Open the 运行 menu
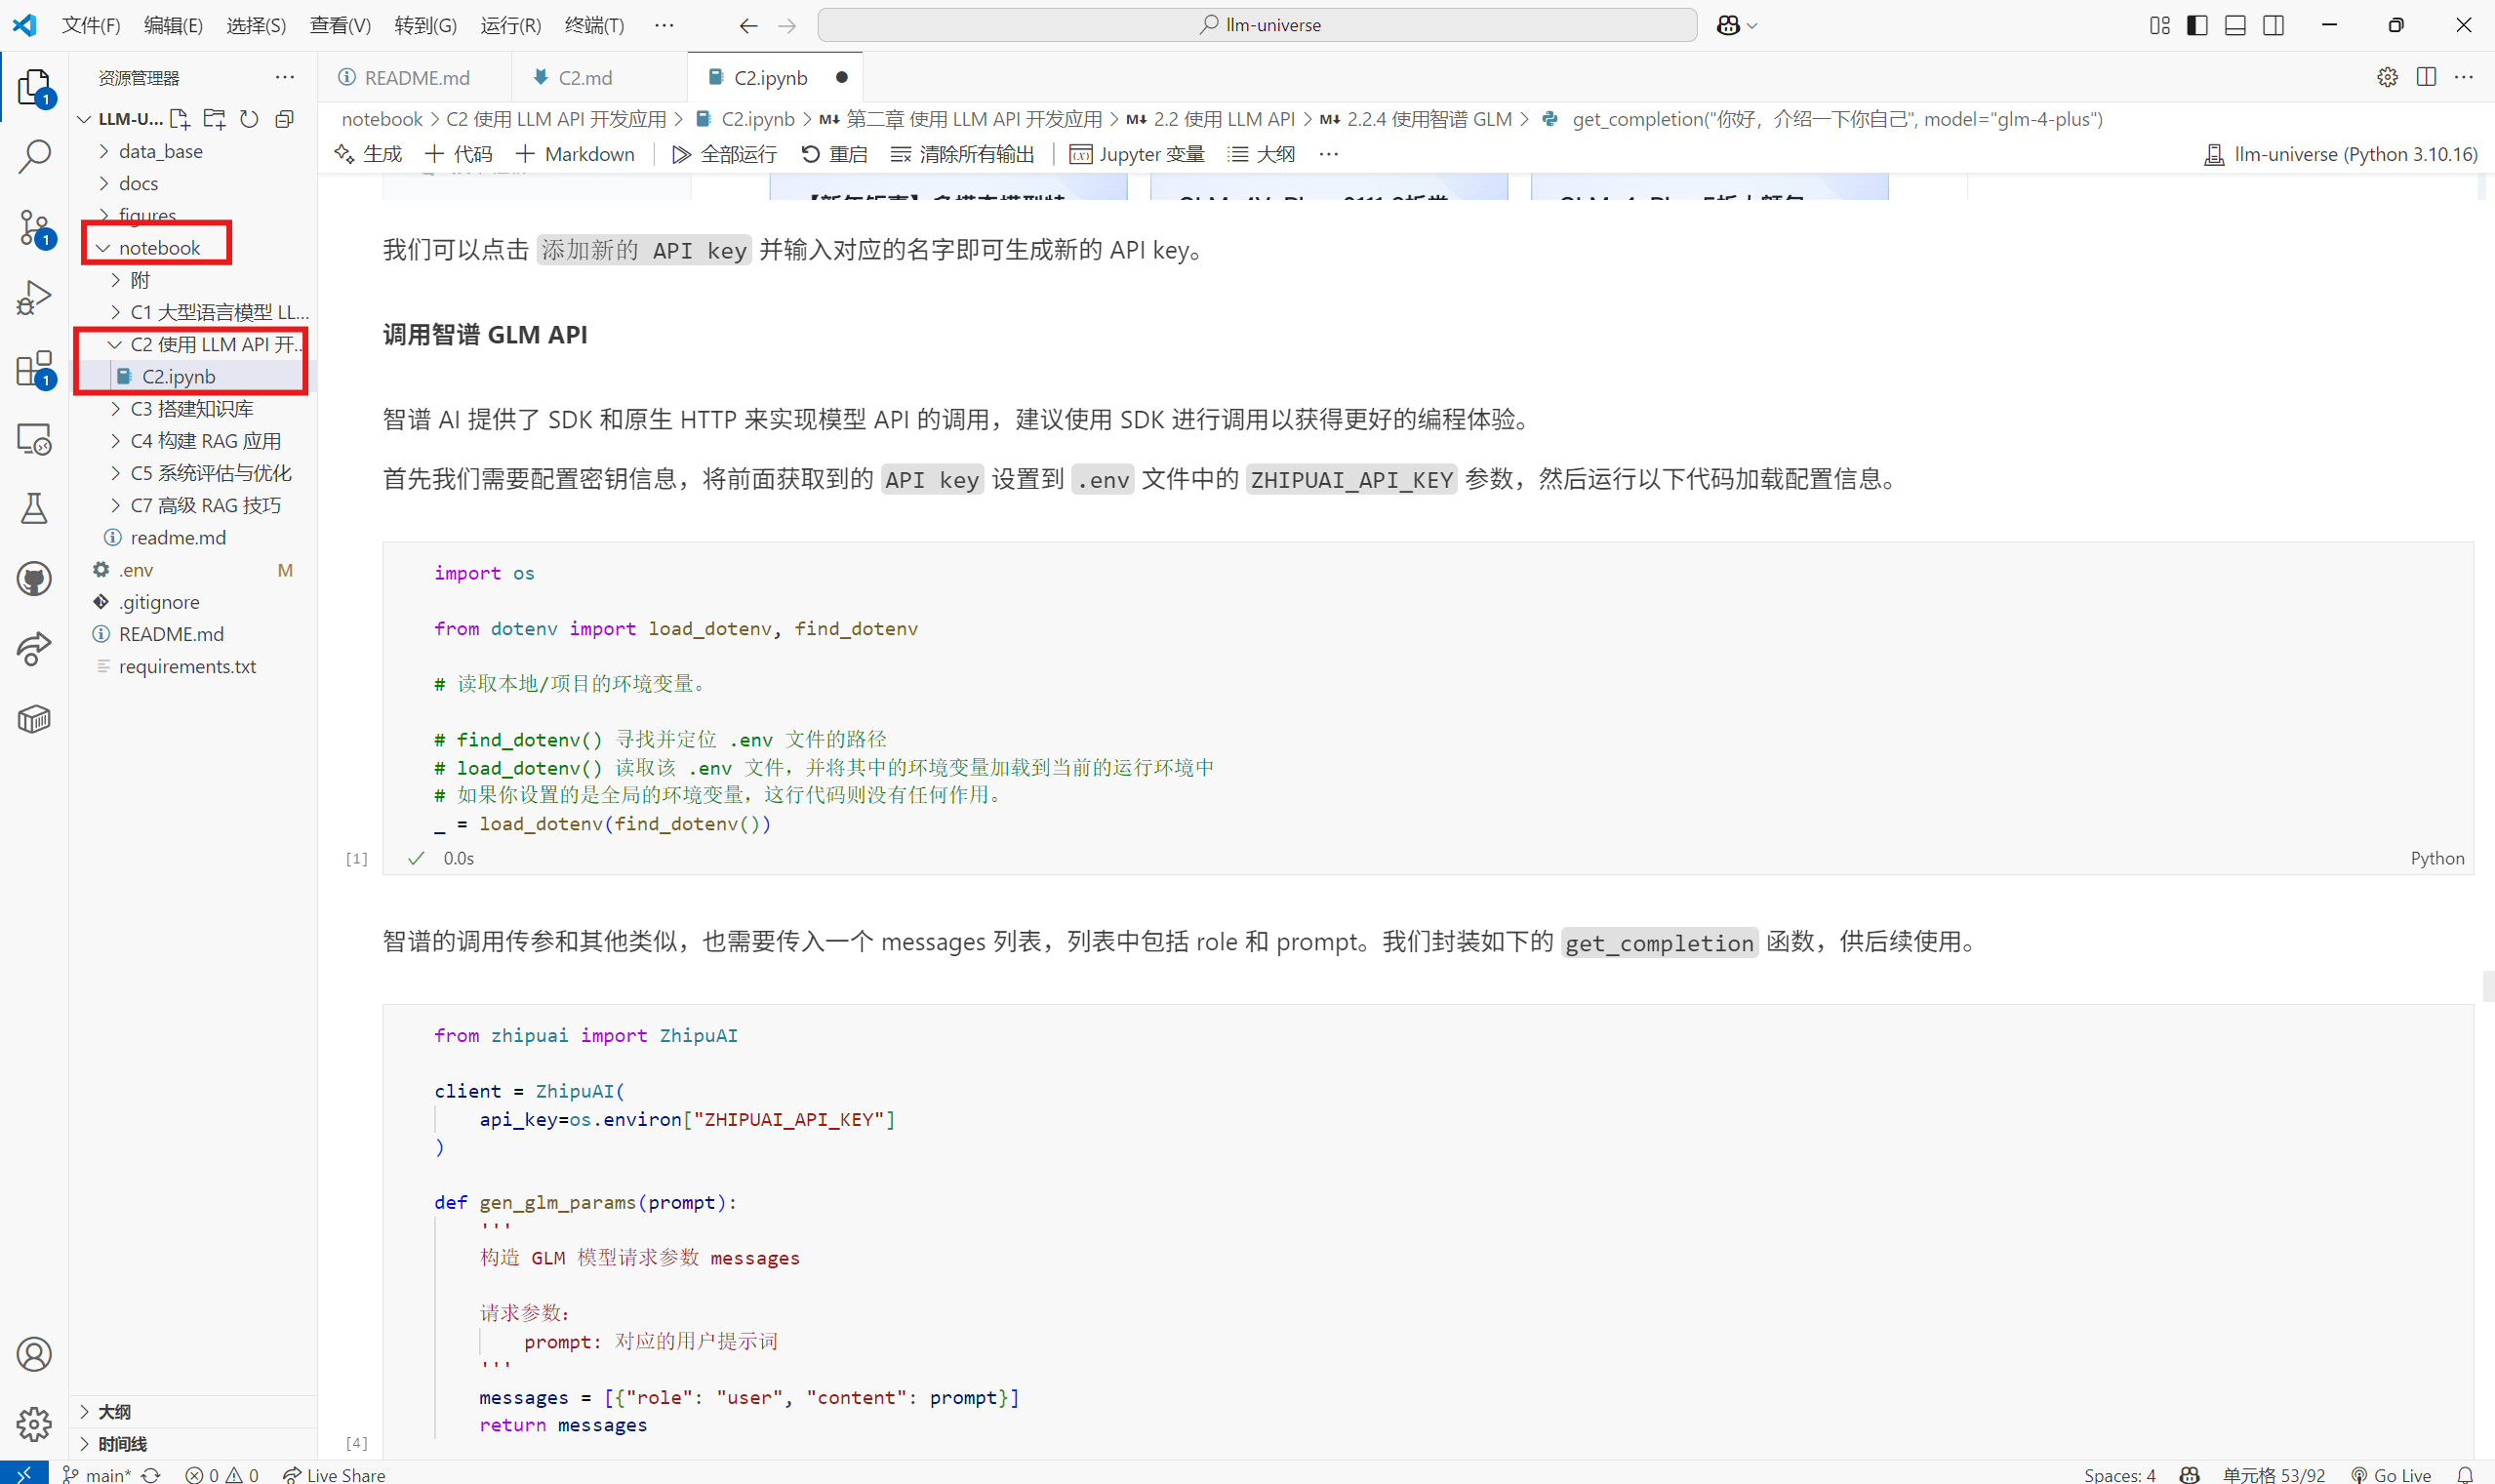The height and width of the screenshot is (1484, 2495). click(x=510, y=26)
